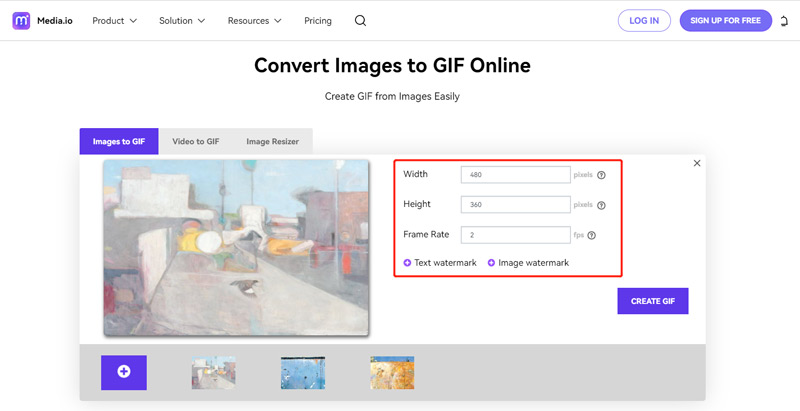Switch to the Video to GIF tab
The height and width of the screenshot is (411, 800).
pos(196,141)
